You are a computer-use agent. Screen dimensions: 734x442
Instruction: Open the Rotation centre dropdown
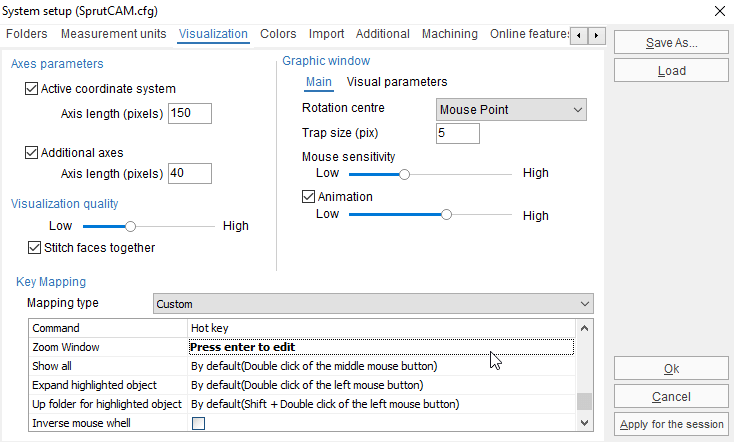click(511, 110)
